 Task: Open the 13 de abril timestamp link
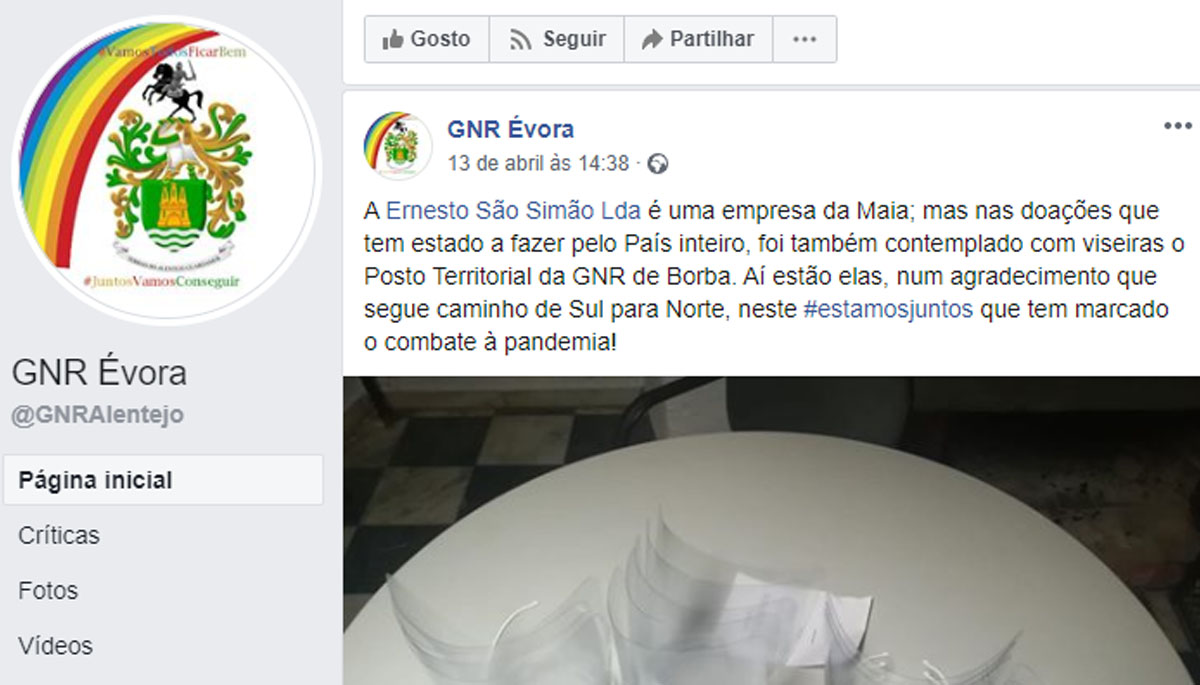(538, 163)
